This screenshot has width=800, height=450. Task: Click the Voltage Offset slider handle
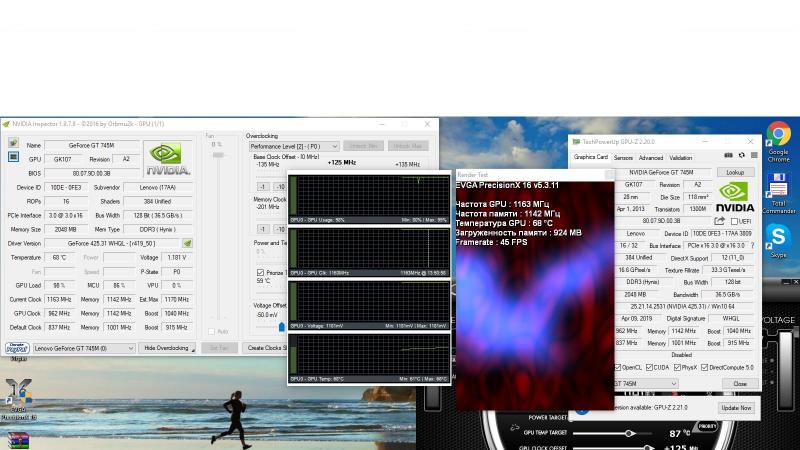pyautogui.click(x=281, y=327)
